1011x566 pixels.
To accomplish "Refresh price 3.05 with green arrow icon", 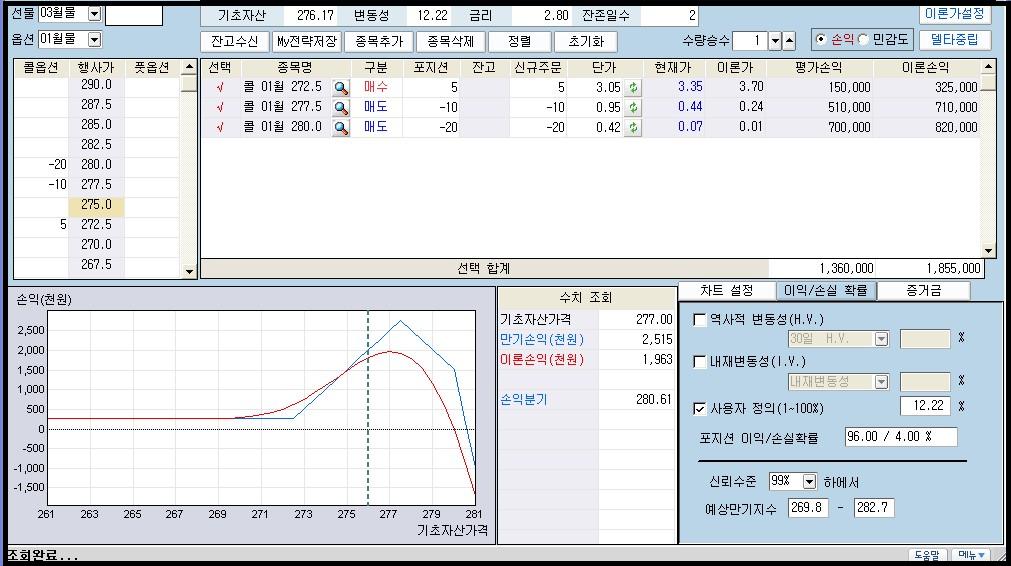I will click(632, 87).
